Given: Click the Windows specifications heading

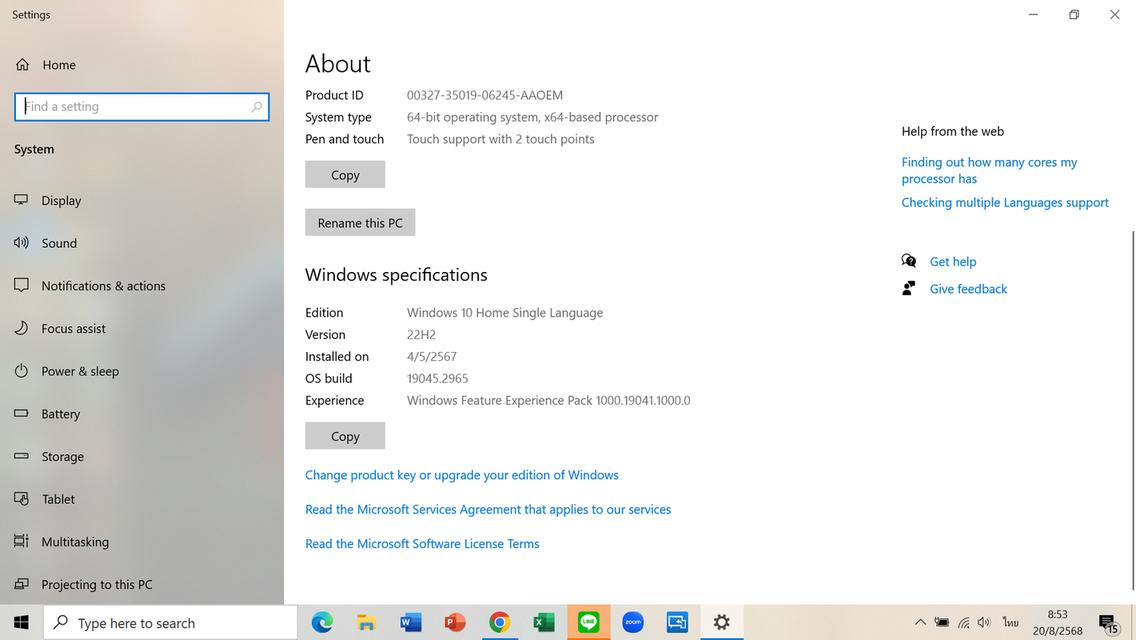Looking at the screenshot, I should click(396, 275).
